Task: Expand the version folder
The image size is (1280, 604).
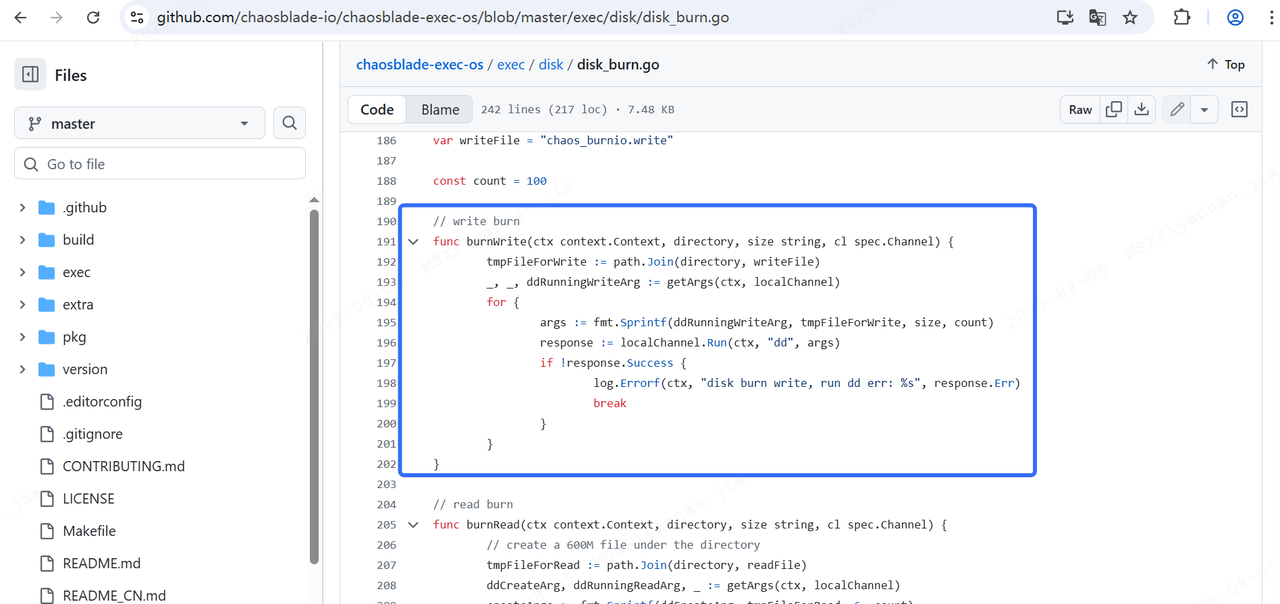Action: [x=22, y=369]
